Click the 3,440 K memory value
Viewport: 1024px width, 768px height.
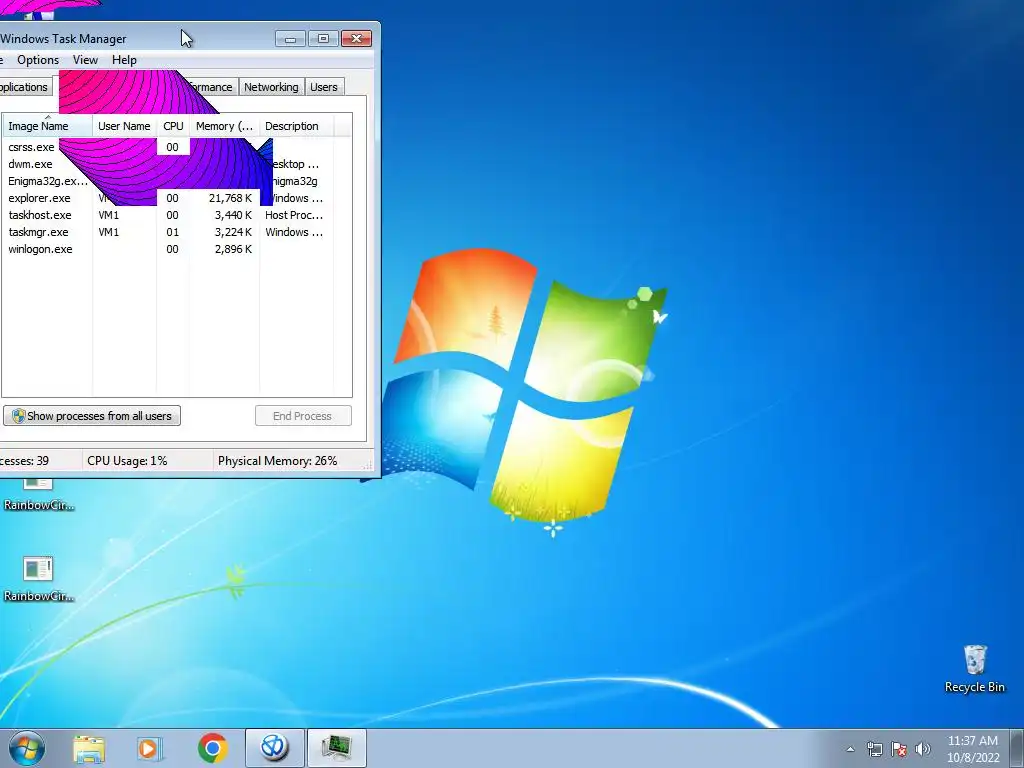233,215
